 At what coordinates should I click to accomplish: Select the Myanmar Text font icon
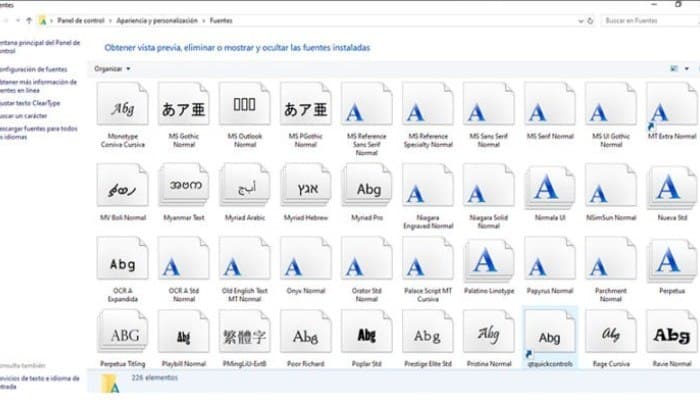coord(183,185)
